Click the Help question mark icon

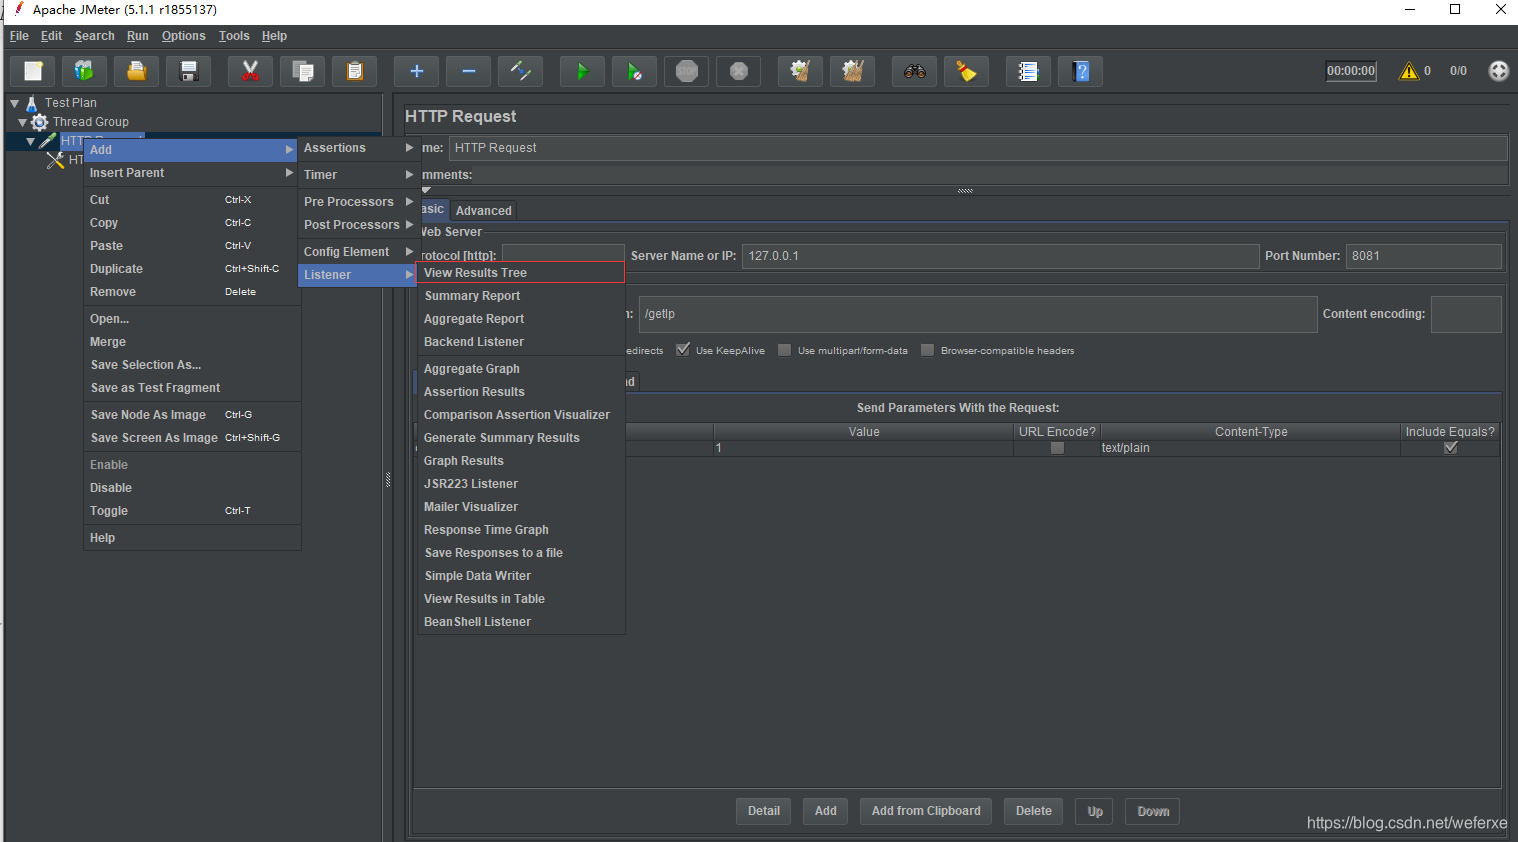pyautogui.click(x=1081, y=71)
